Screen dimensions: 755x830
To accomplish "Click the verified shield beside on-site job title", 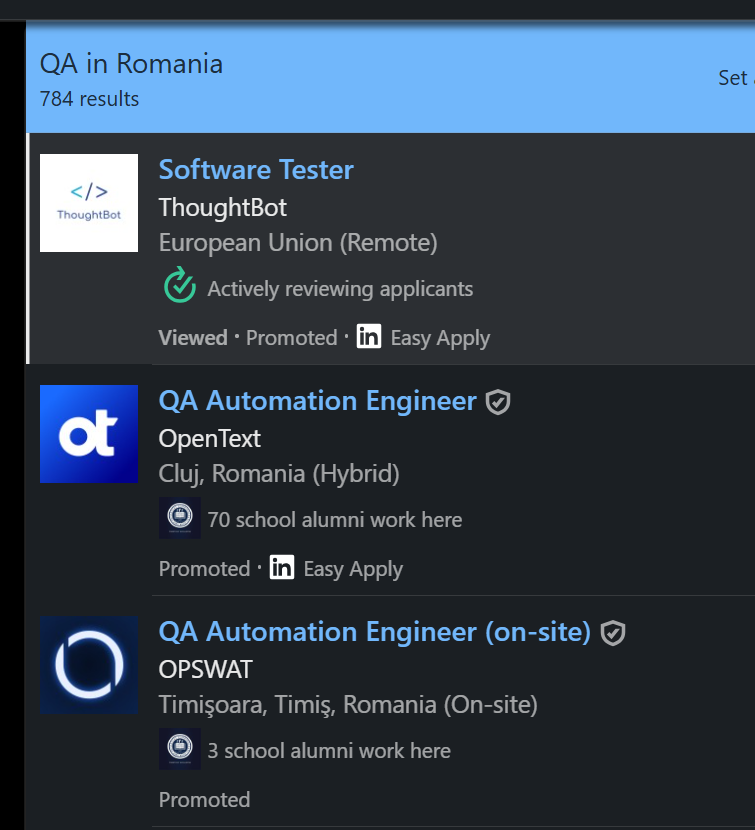I will tap(613, 633).
